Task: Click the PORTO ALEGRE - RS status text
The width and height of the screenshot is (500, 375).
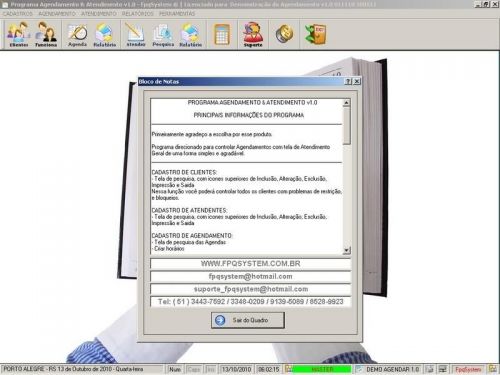Action: (x=73, y=369)
